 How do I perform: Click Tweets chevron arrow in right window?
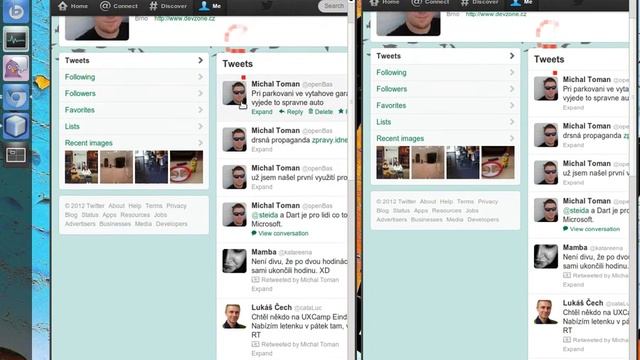pyautogui.click(x=512, y=56)
